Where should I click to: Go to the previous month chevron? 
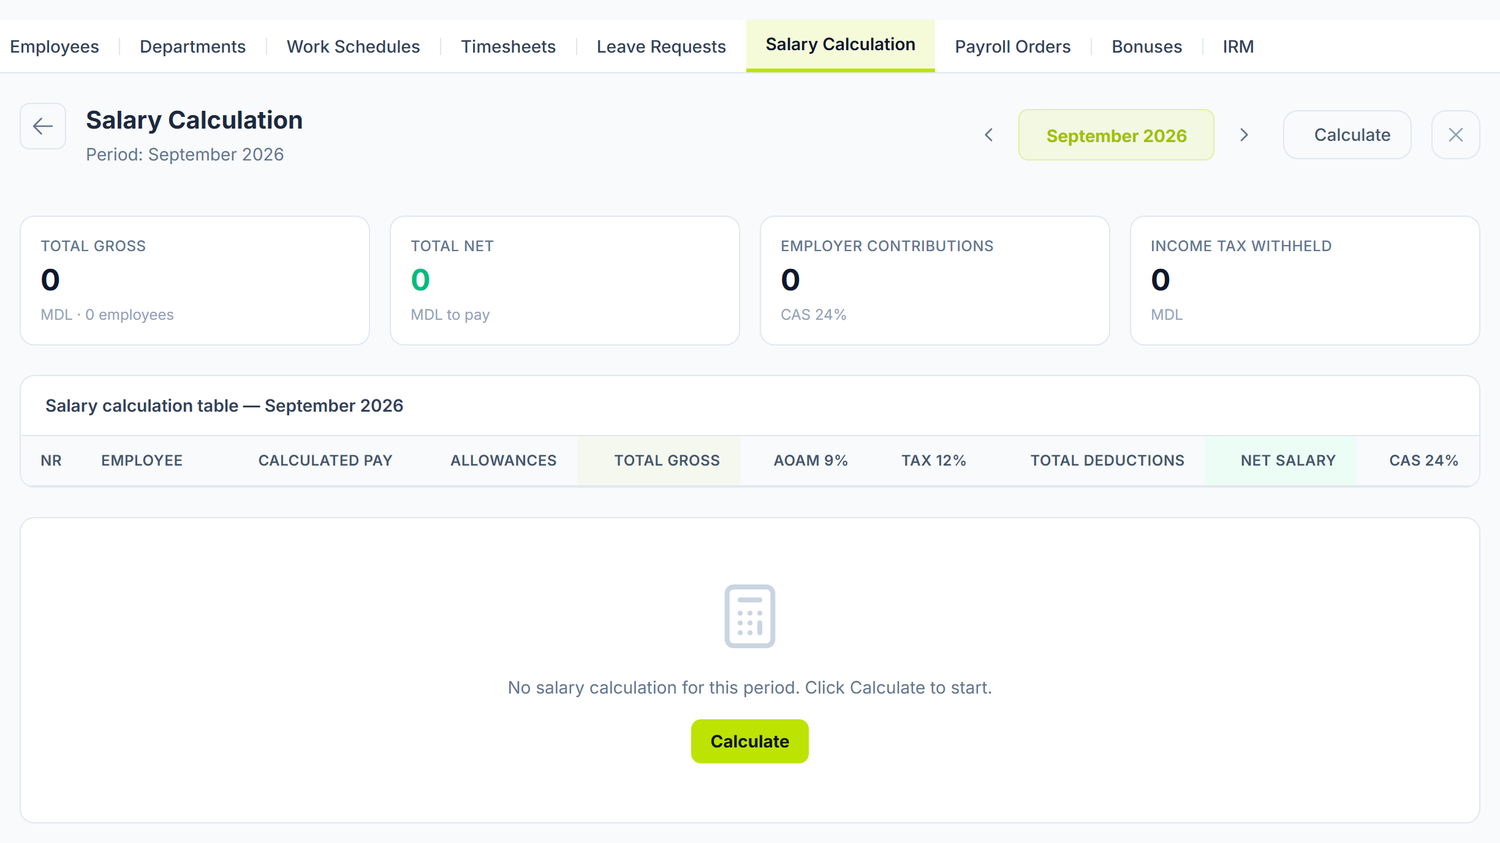point(989,135)
